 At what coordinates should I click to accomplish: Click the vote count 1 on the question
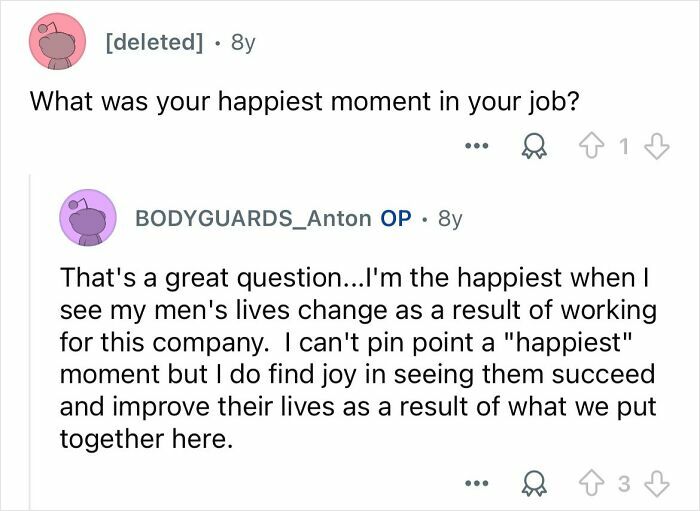tap(624, 146)
